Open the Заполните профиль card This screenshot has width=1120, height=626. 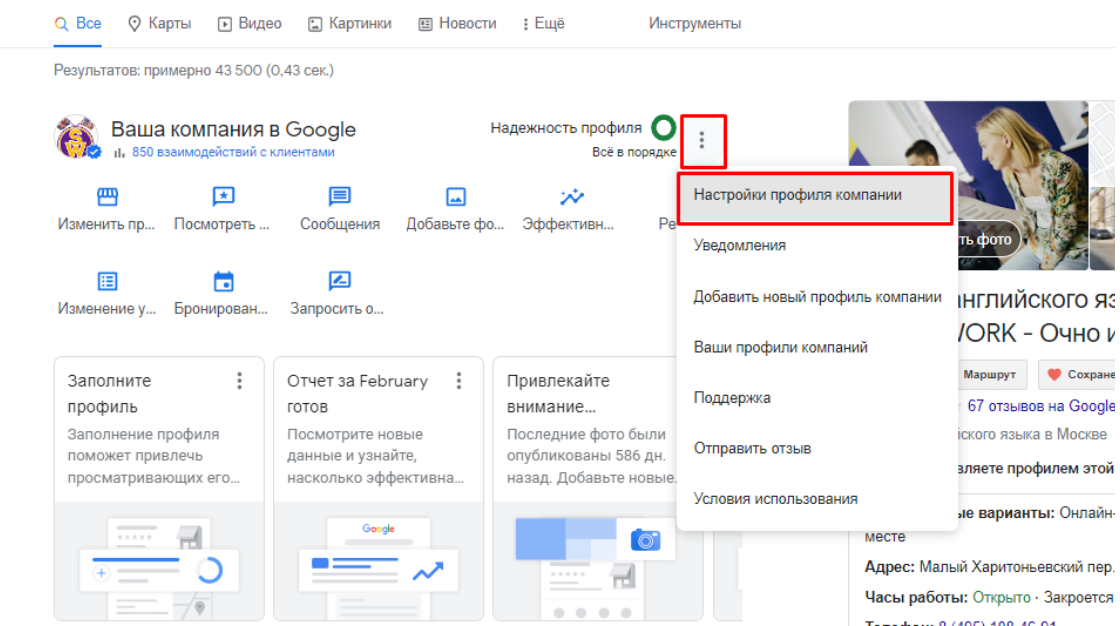(x=159, y=489)
